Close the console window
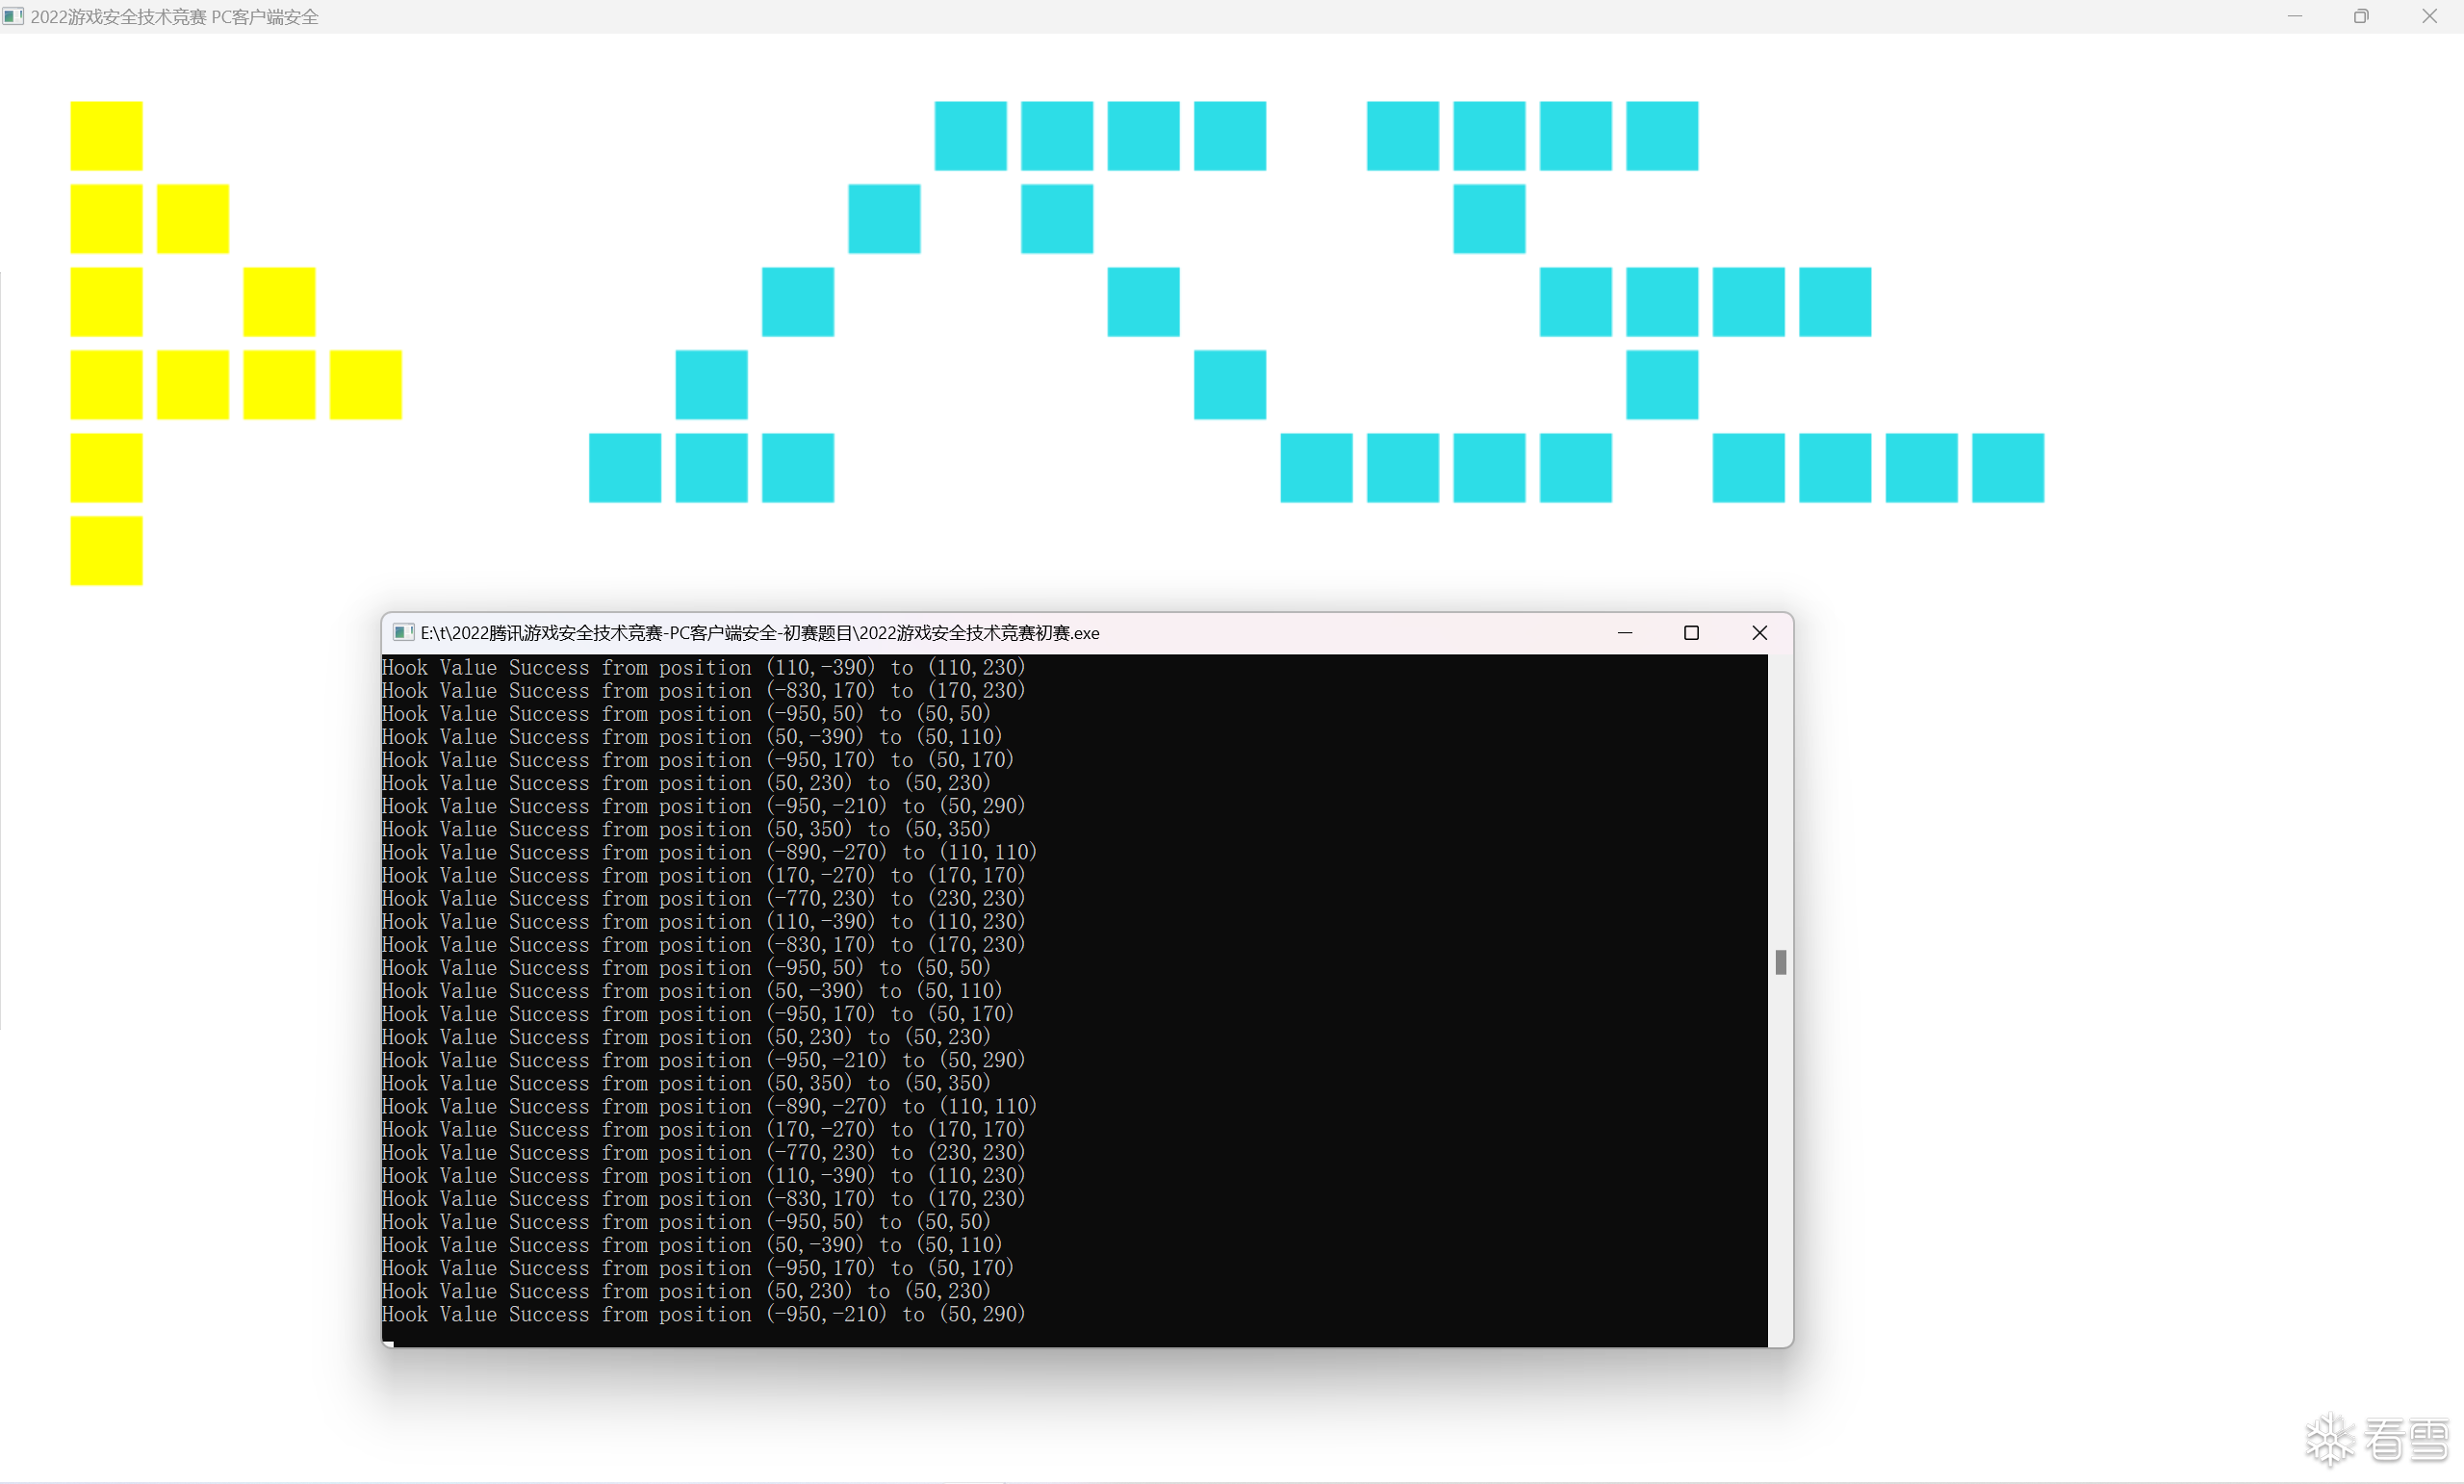The height and width of the screenshot is (1484, 2464). (x=1760, y=633)
